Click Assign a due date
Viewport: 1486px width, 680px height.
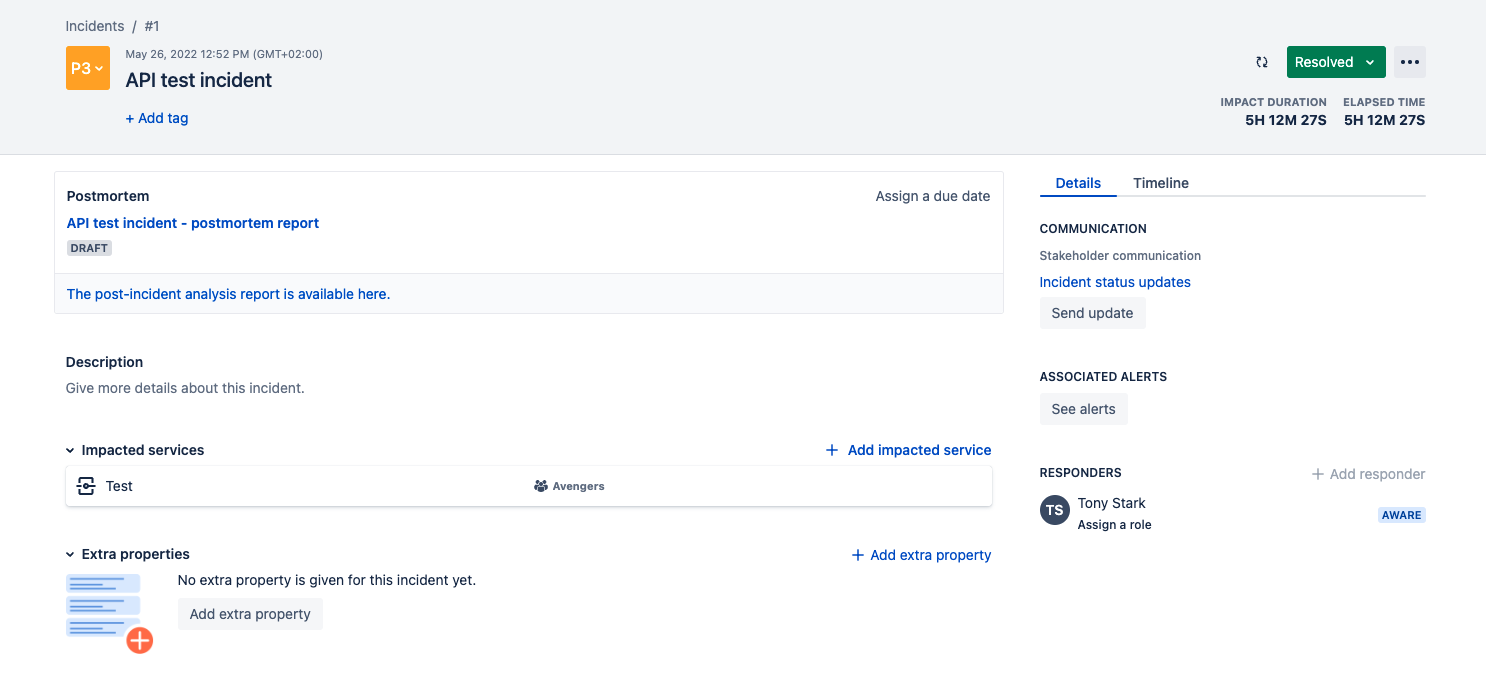(932, 196)
